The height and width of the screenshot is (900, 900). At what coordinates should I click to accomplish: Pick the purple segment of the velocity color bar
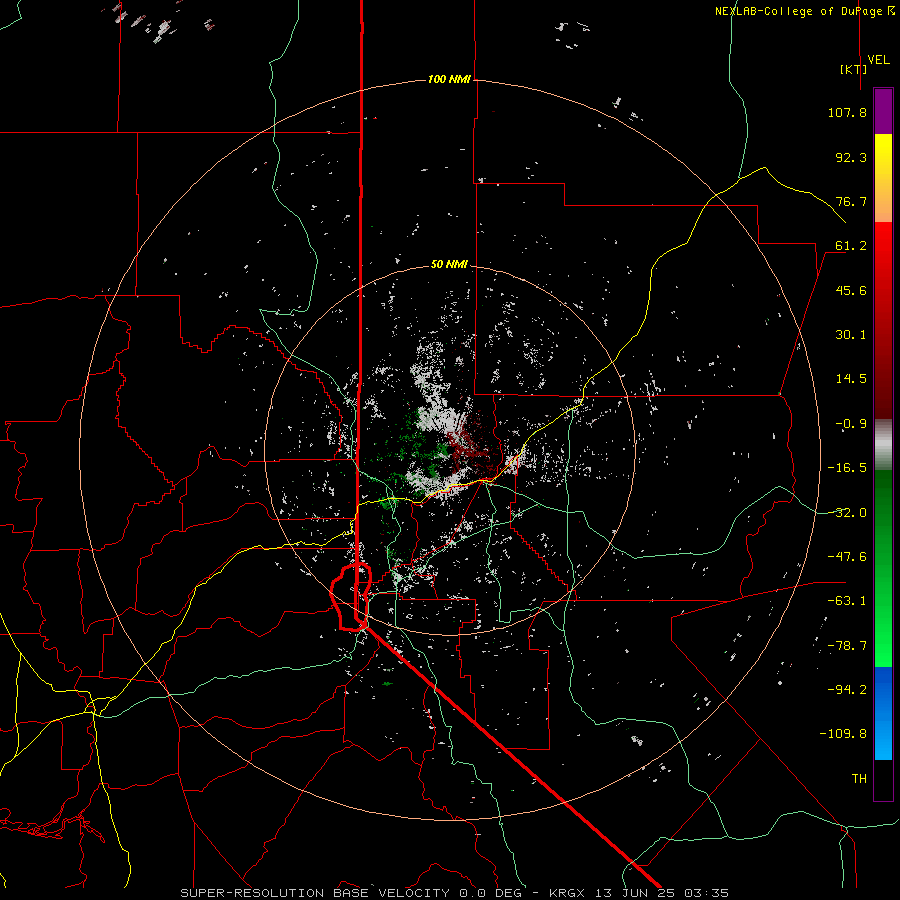click(x=883, y=111)
